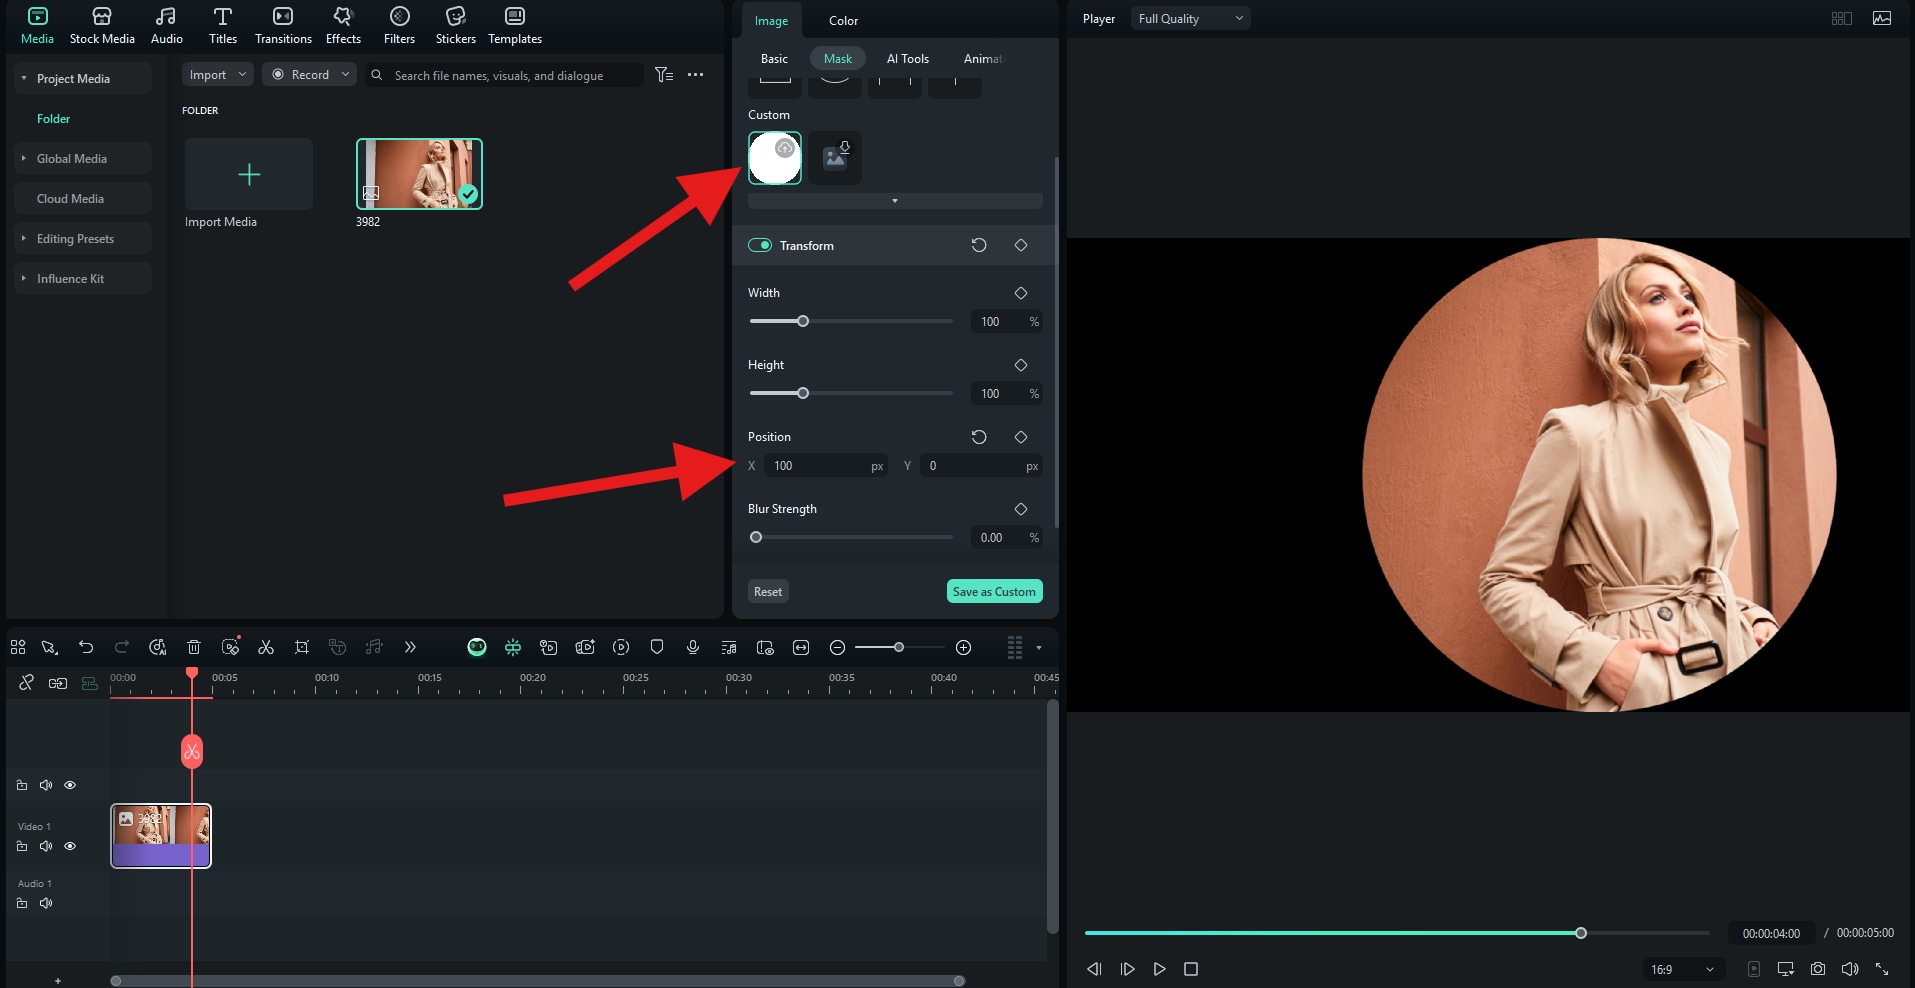Show more timeline tools via double-chevron
This screenshot has height=988, width=1915.
[410, 647]
